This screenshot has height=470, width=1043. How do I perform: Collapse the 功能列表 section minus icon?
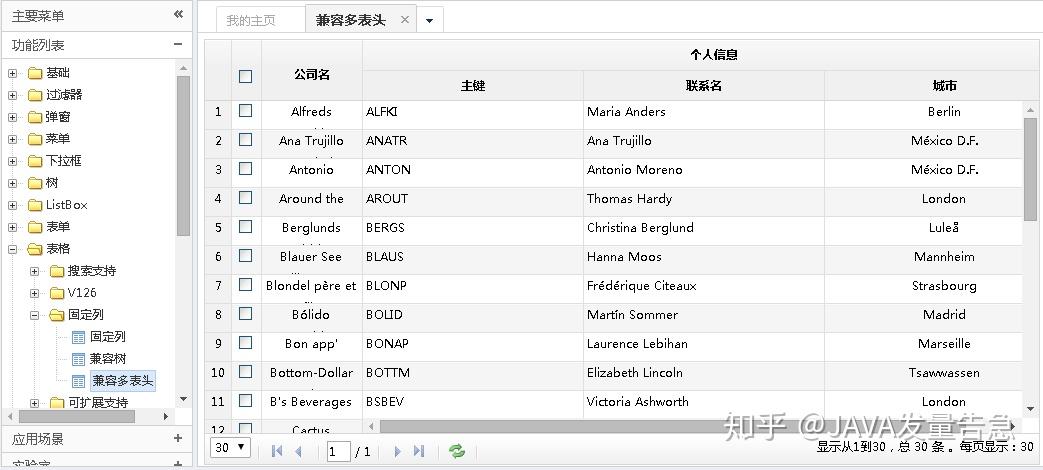[x=178, y=45]
